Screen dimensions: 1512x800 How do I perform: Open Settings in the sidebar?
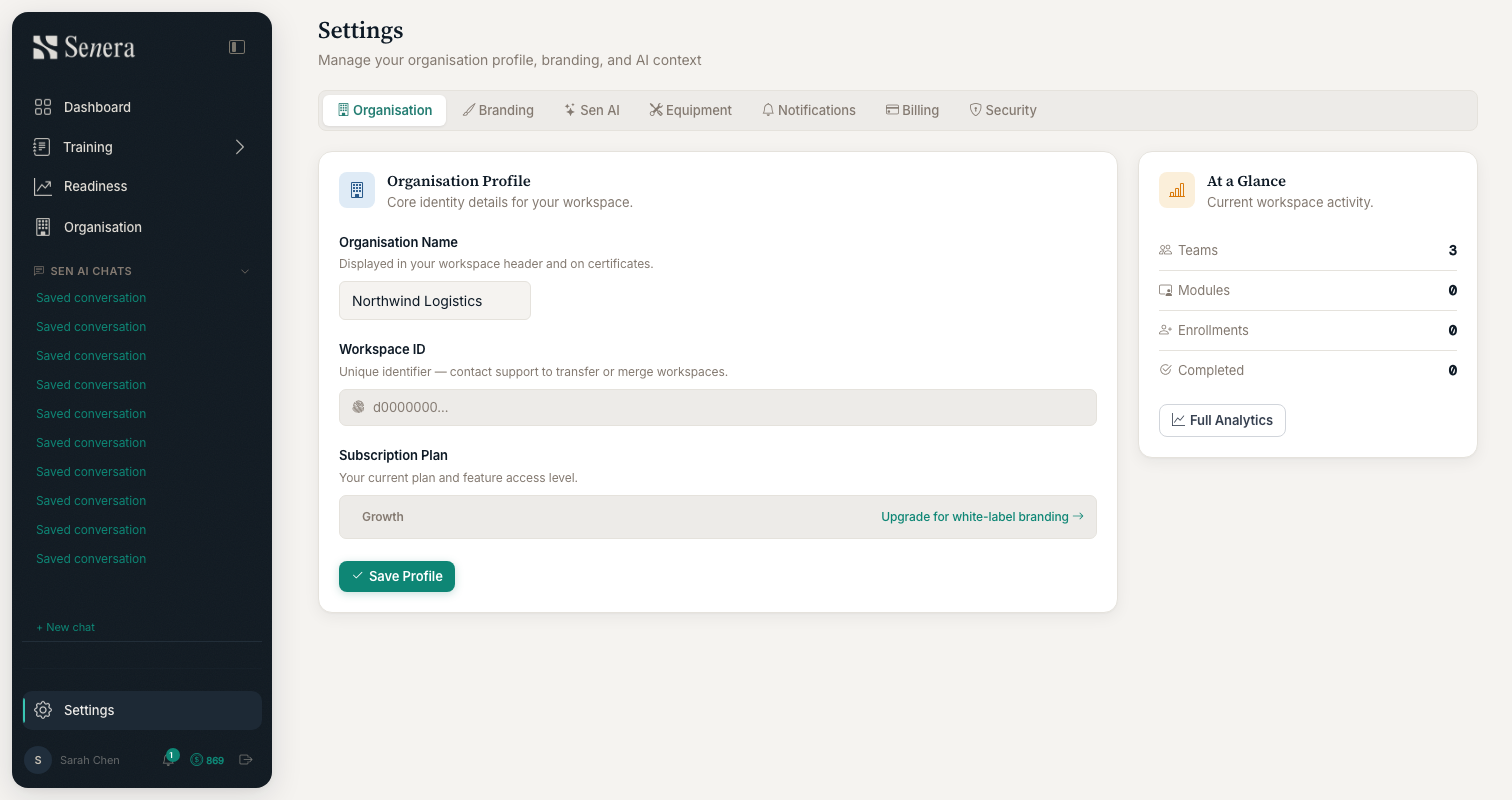click(142, 710)
